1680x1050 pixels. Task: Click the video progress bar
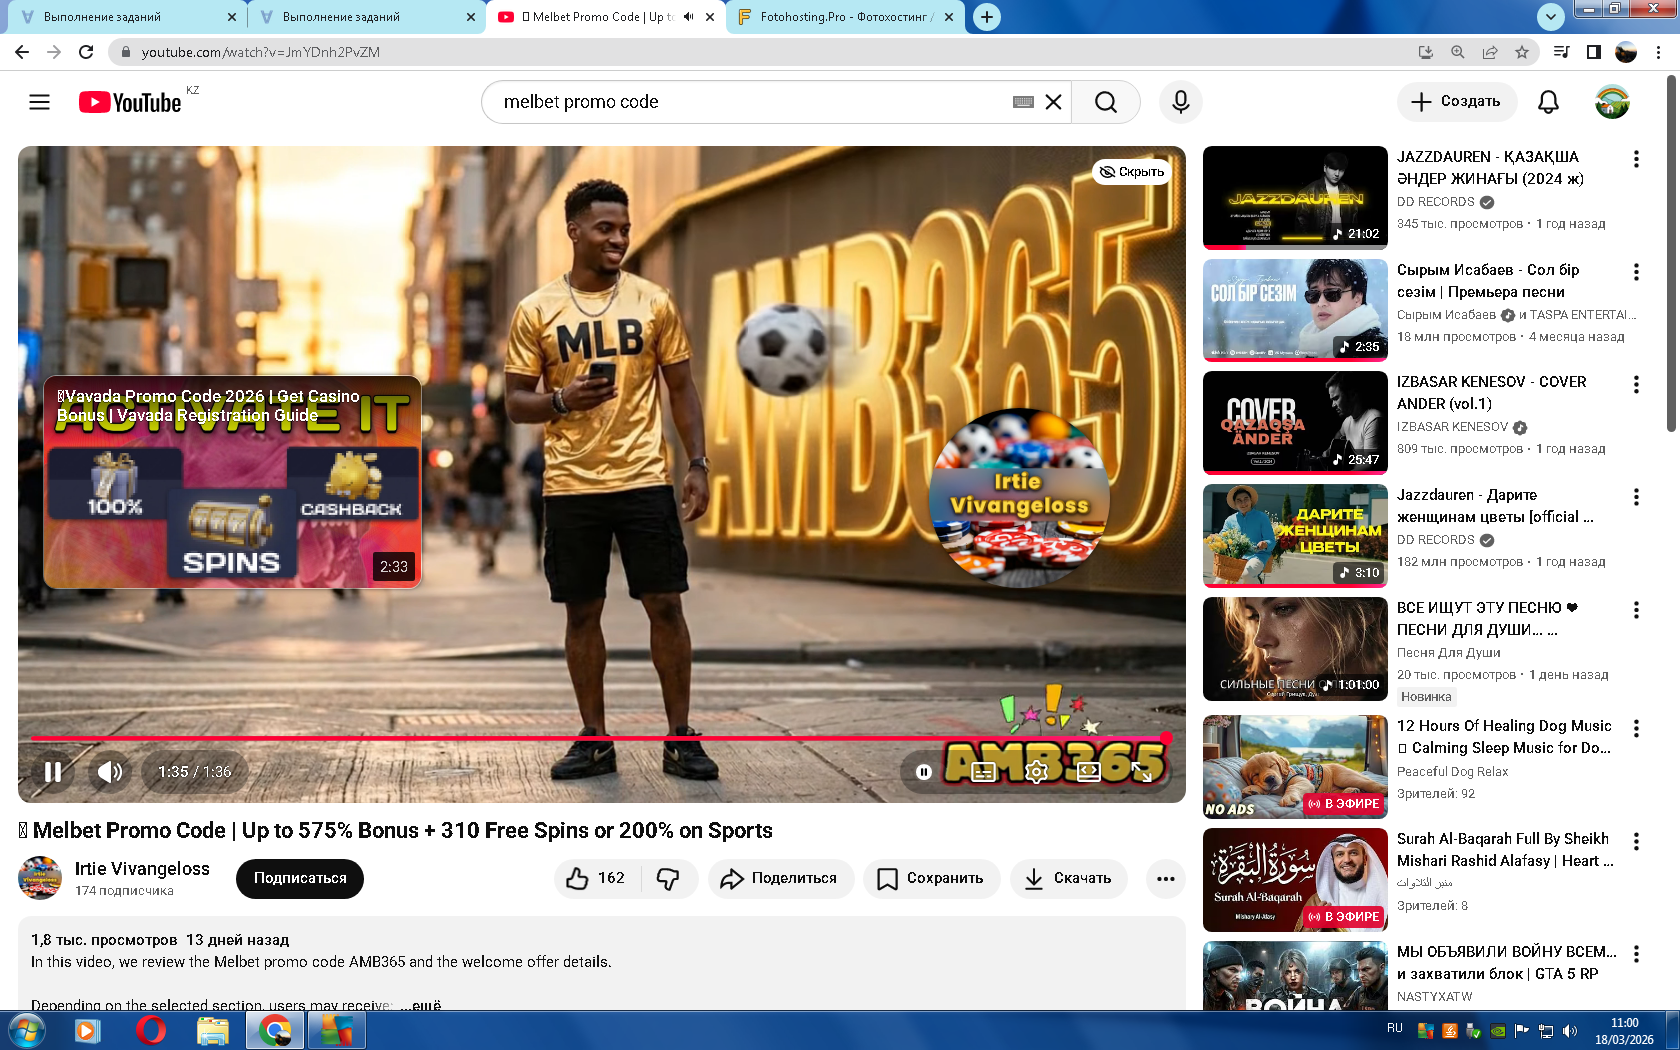tap(600, 738)
